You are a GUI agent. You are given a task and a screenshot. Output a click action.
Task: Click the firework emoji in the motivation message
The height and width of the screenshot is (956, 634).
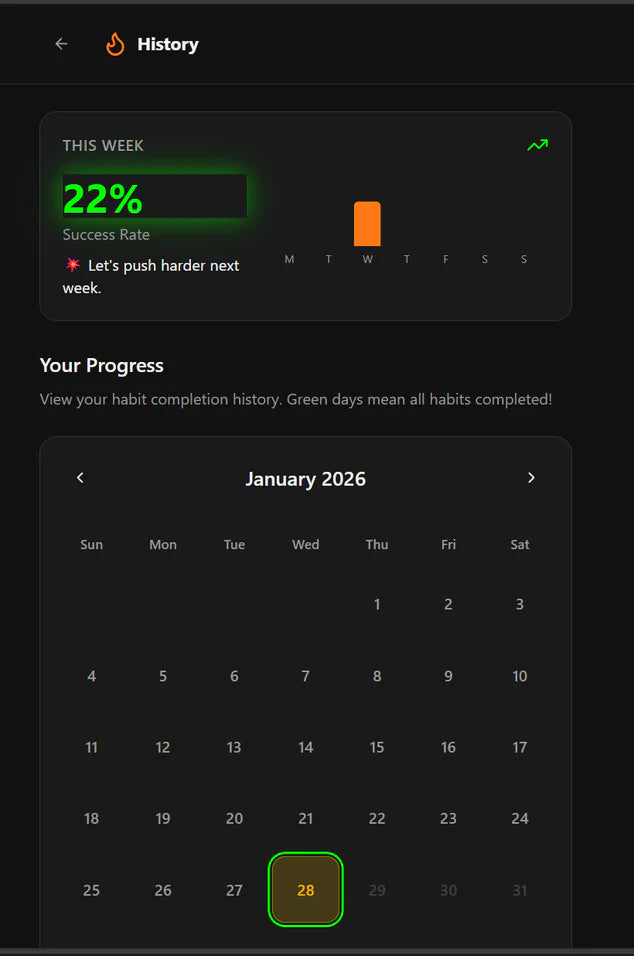(x=70, y=265)
